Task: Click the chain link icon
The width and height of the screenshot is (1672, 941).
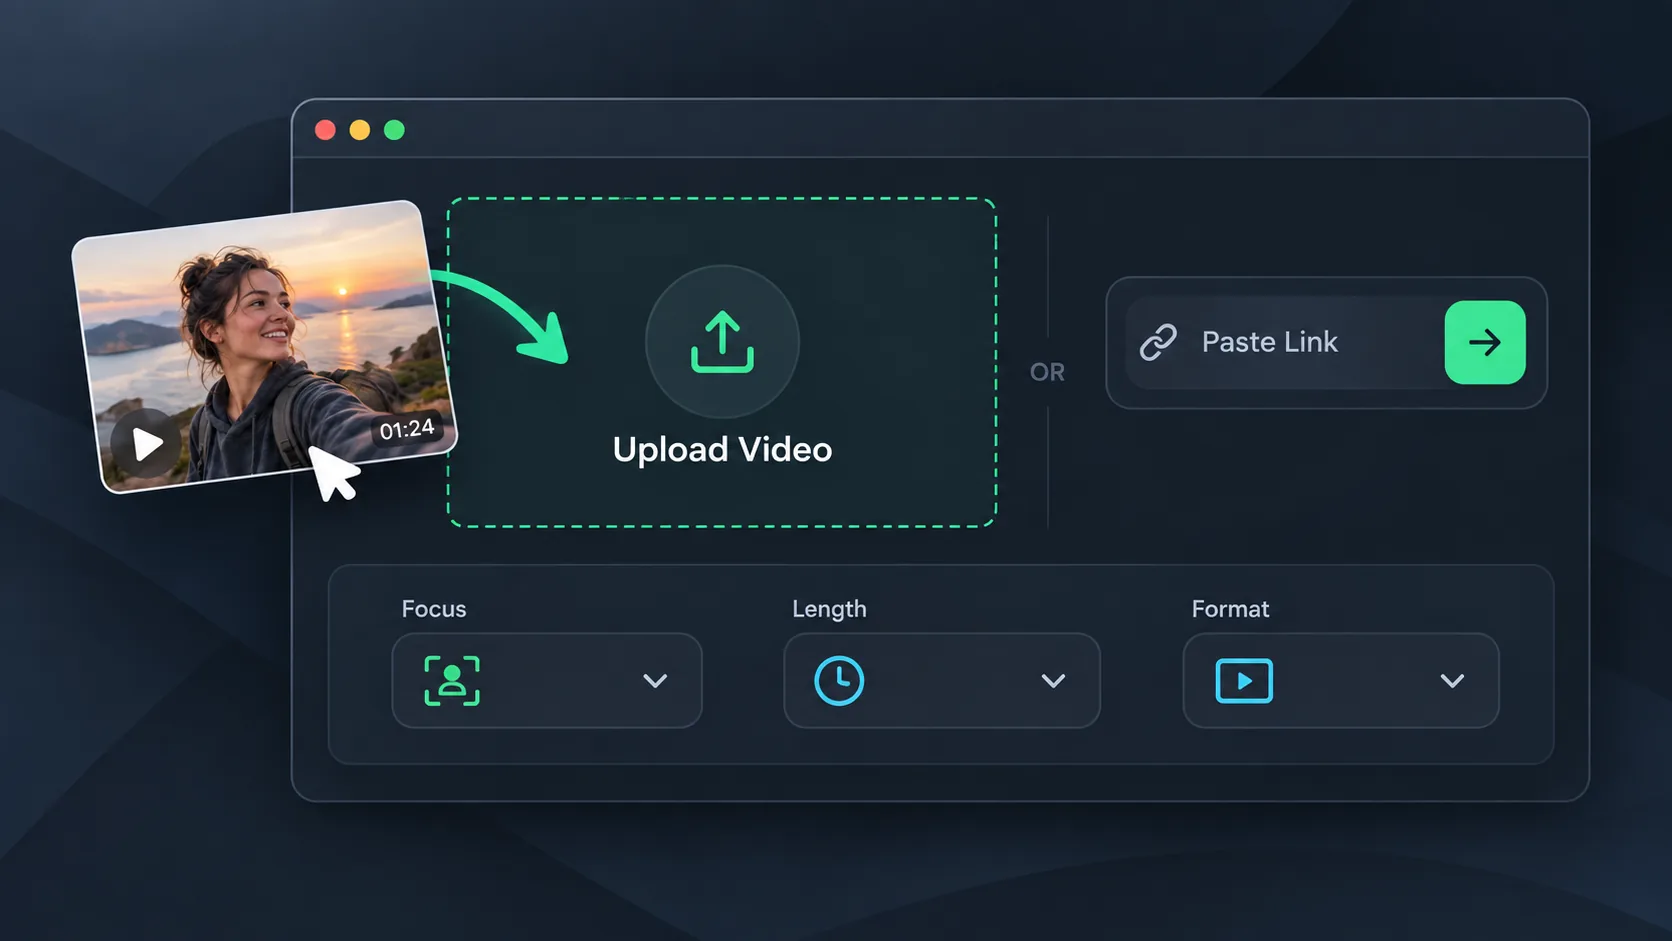Action: click(x=1158, y=342)
